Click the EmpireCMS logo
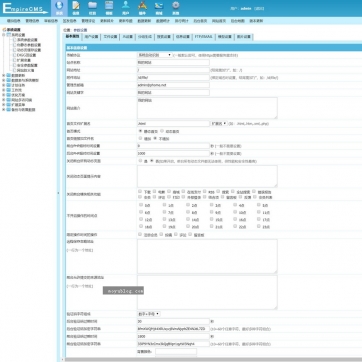This screenshot has width=362, height=362. pyautogui.click(x=25, y=8)
